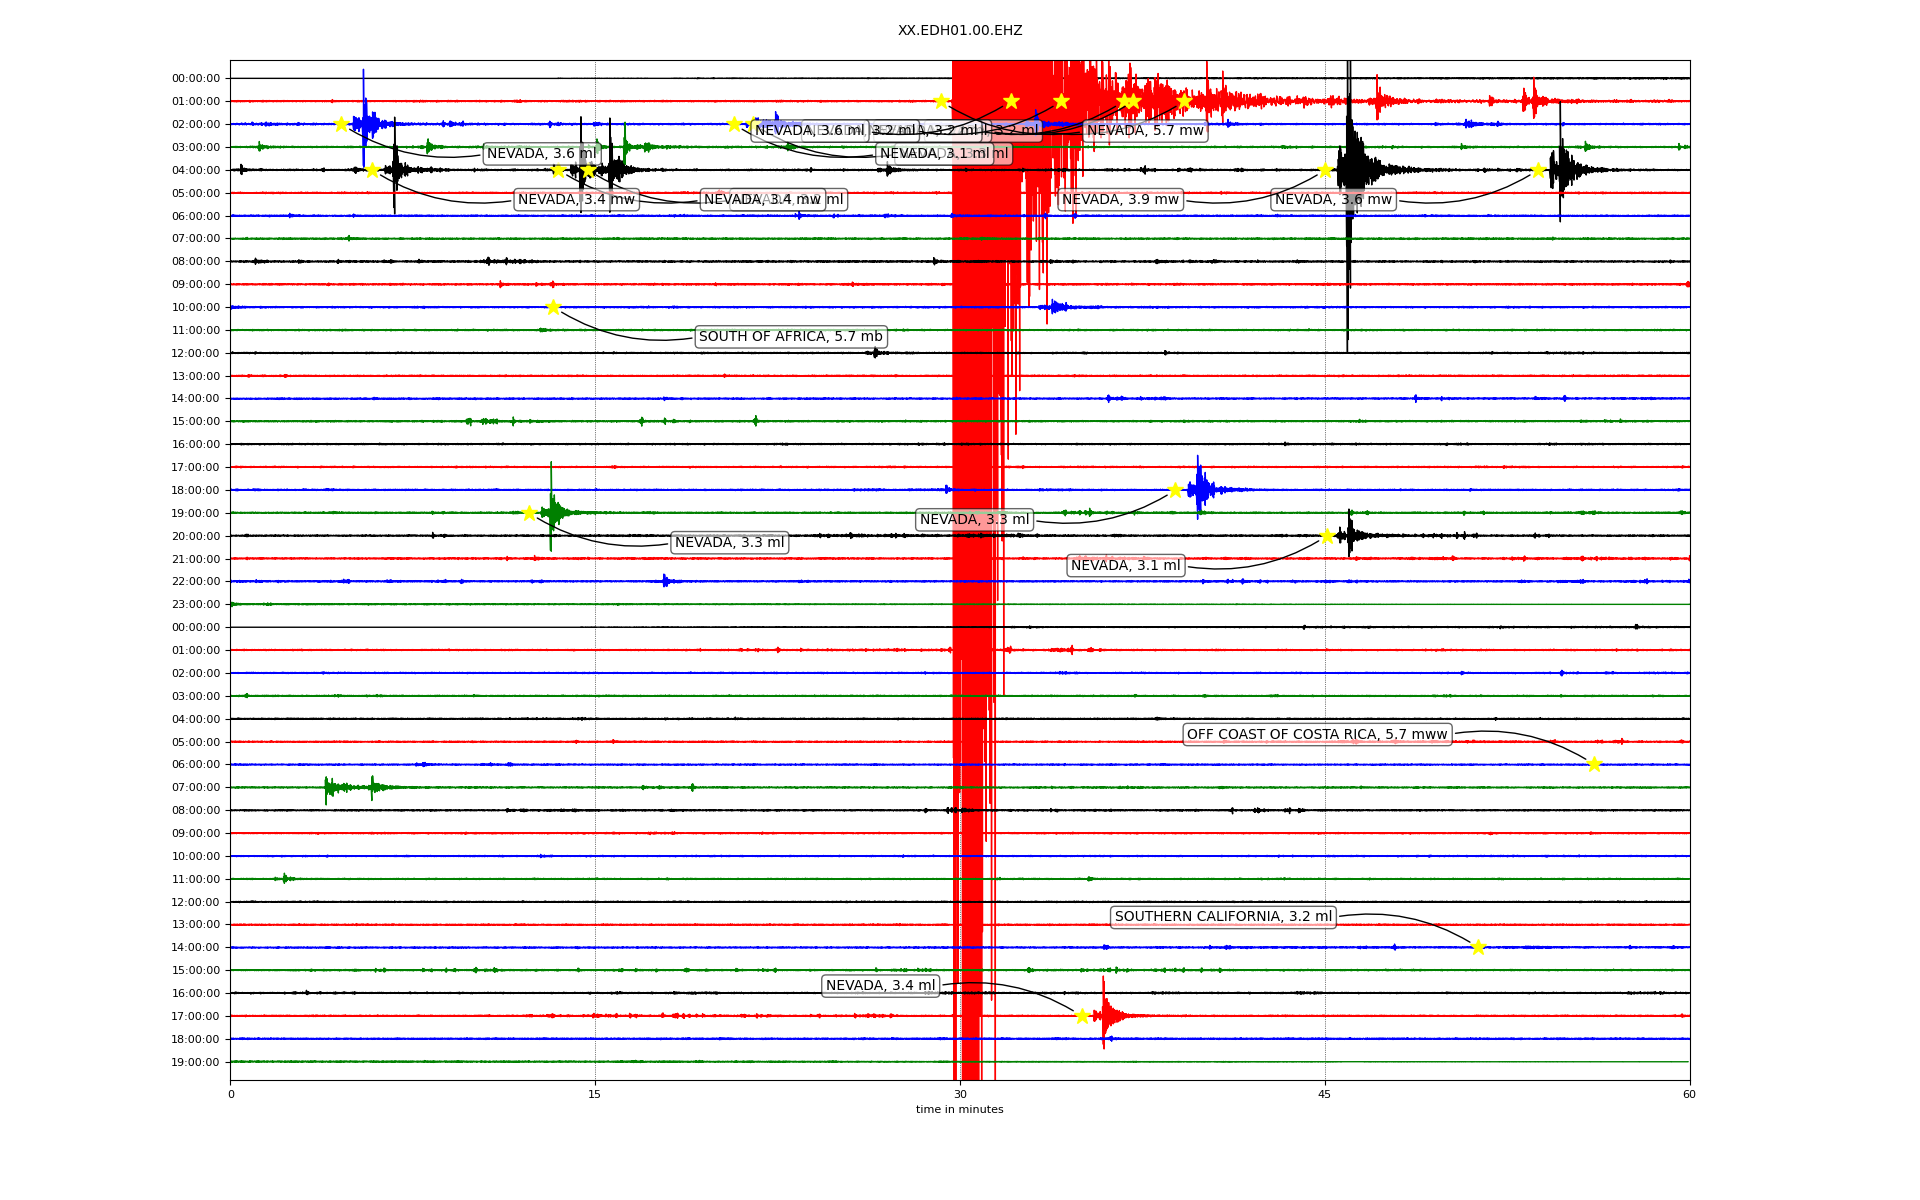The height and width of the screenshot is (1200, 1920).
Task: Click the NEVADA, 3.6 mw label box
Action: (x=1332, y=200)
